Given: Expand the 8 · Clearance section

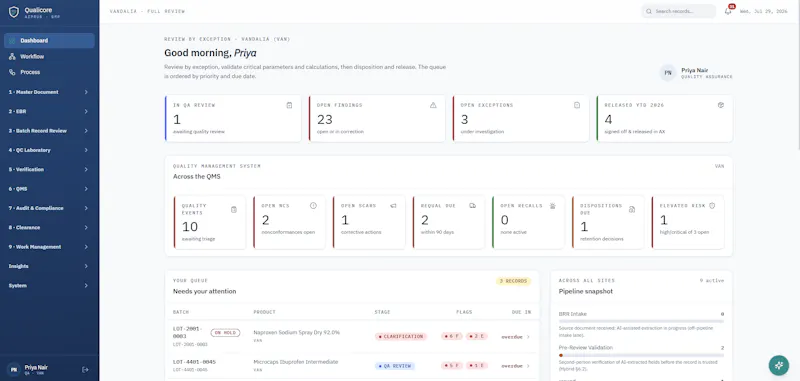Looking at the screenshot, I should pos(49,227).
